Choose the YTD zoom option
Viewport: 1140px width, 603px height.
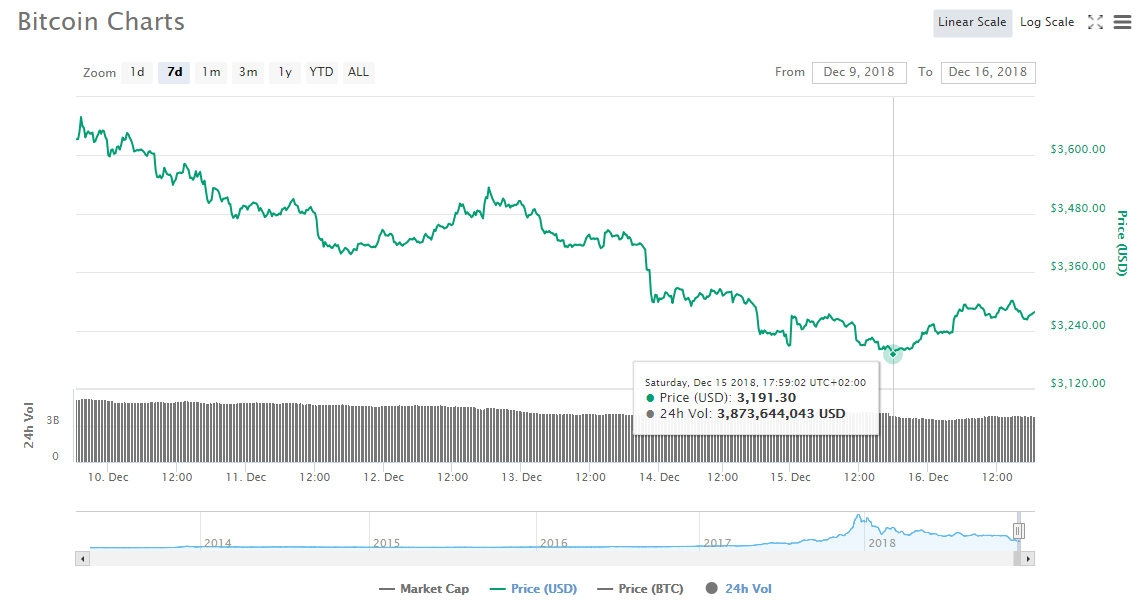tap(321, 72)
